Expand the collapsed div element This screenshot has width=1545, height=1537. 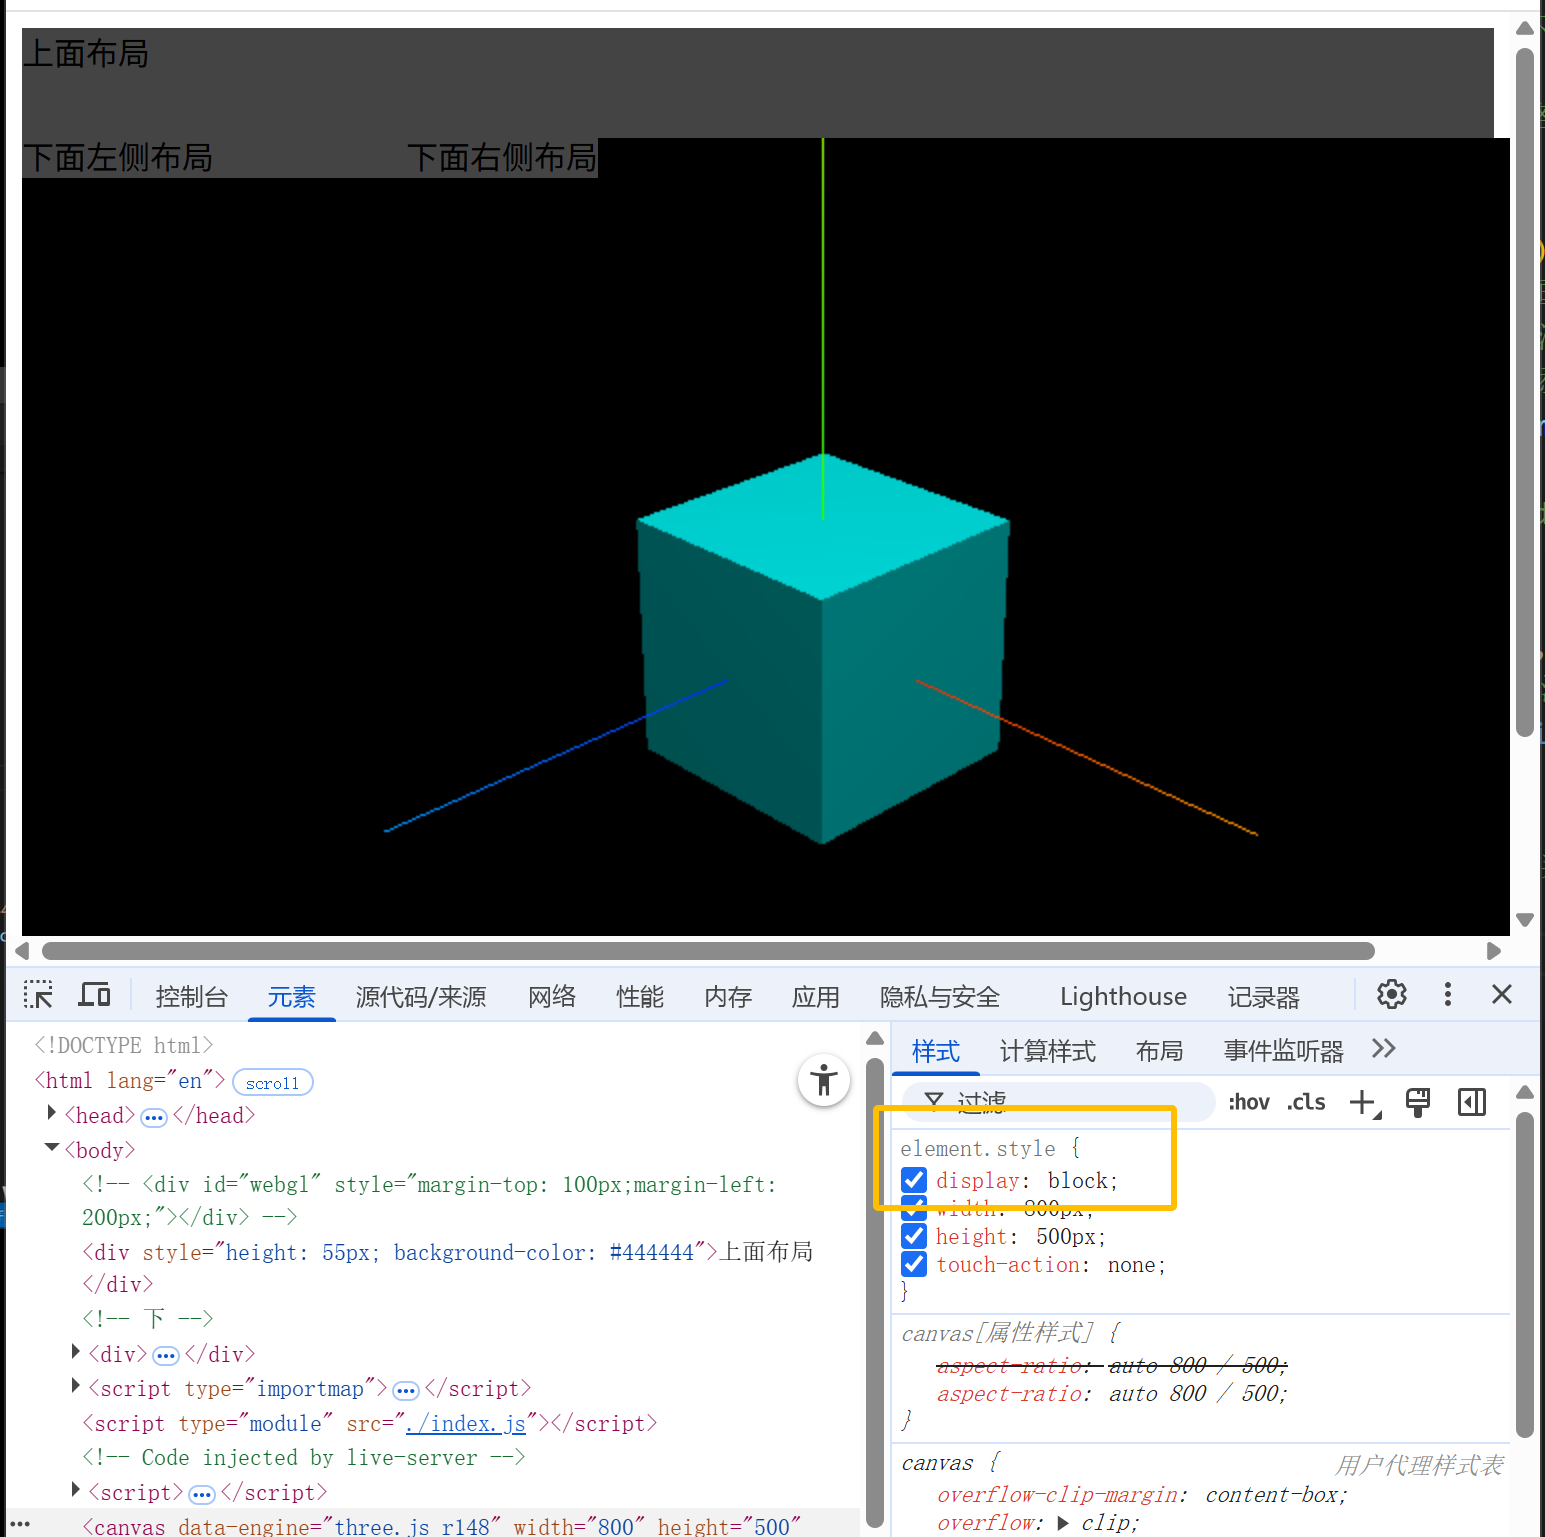tap(76, 1352)
